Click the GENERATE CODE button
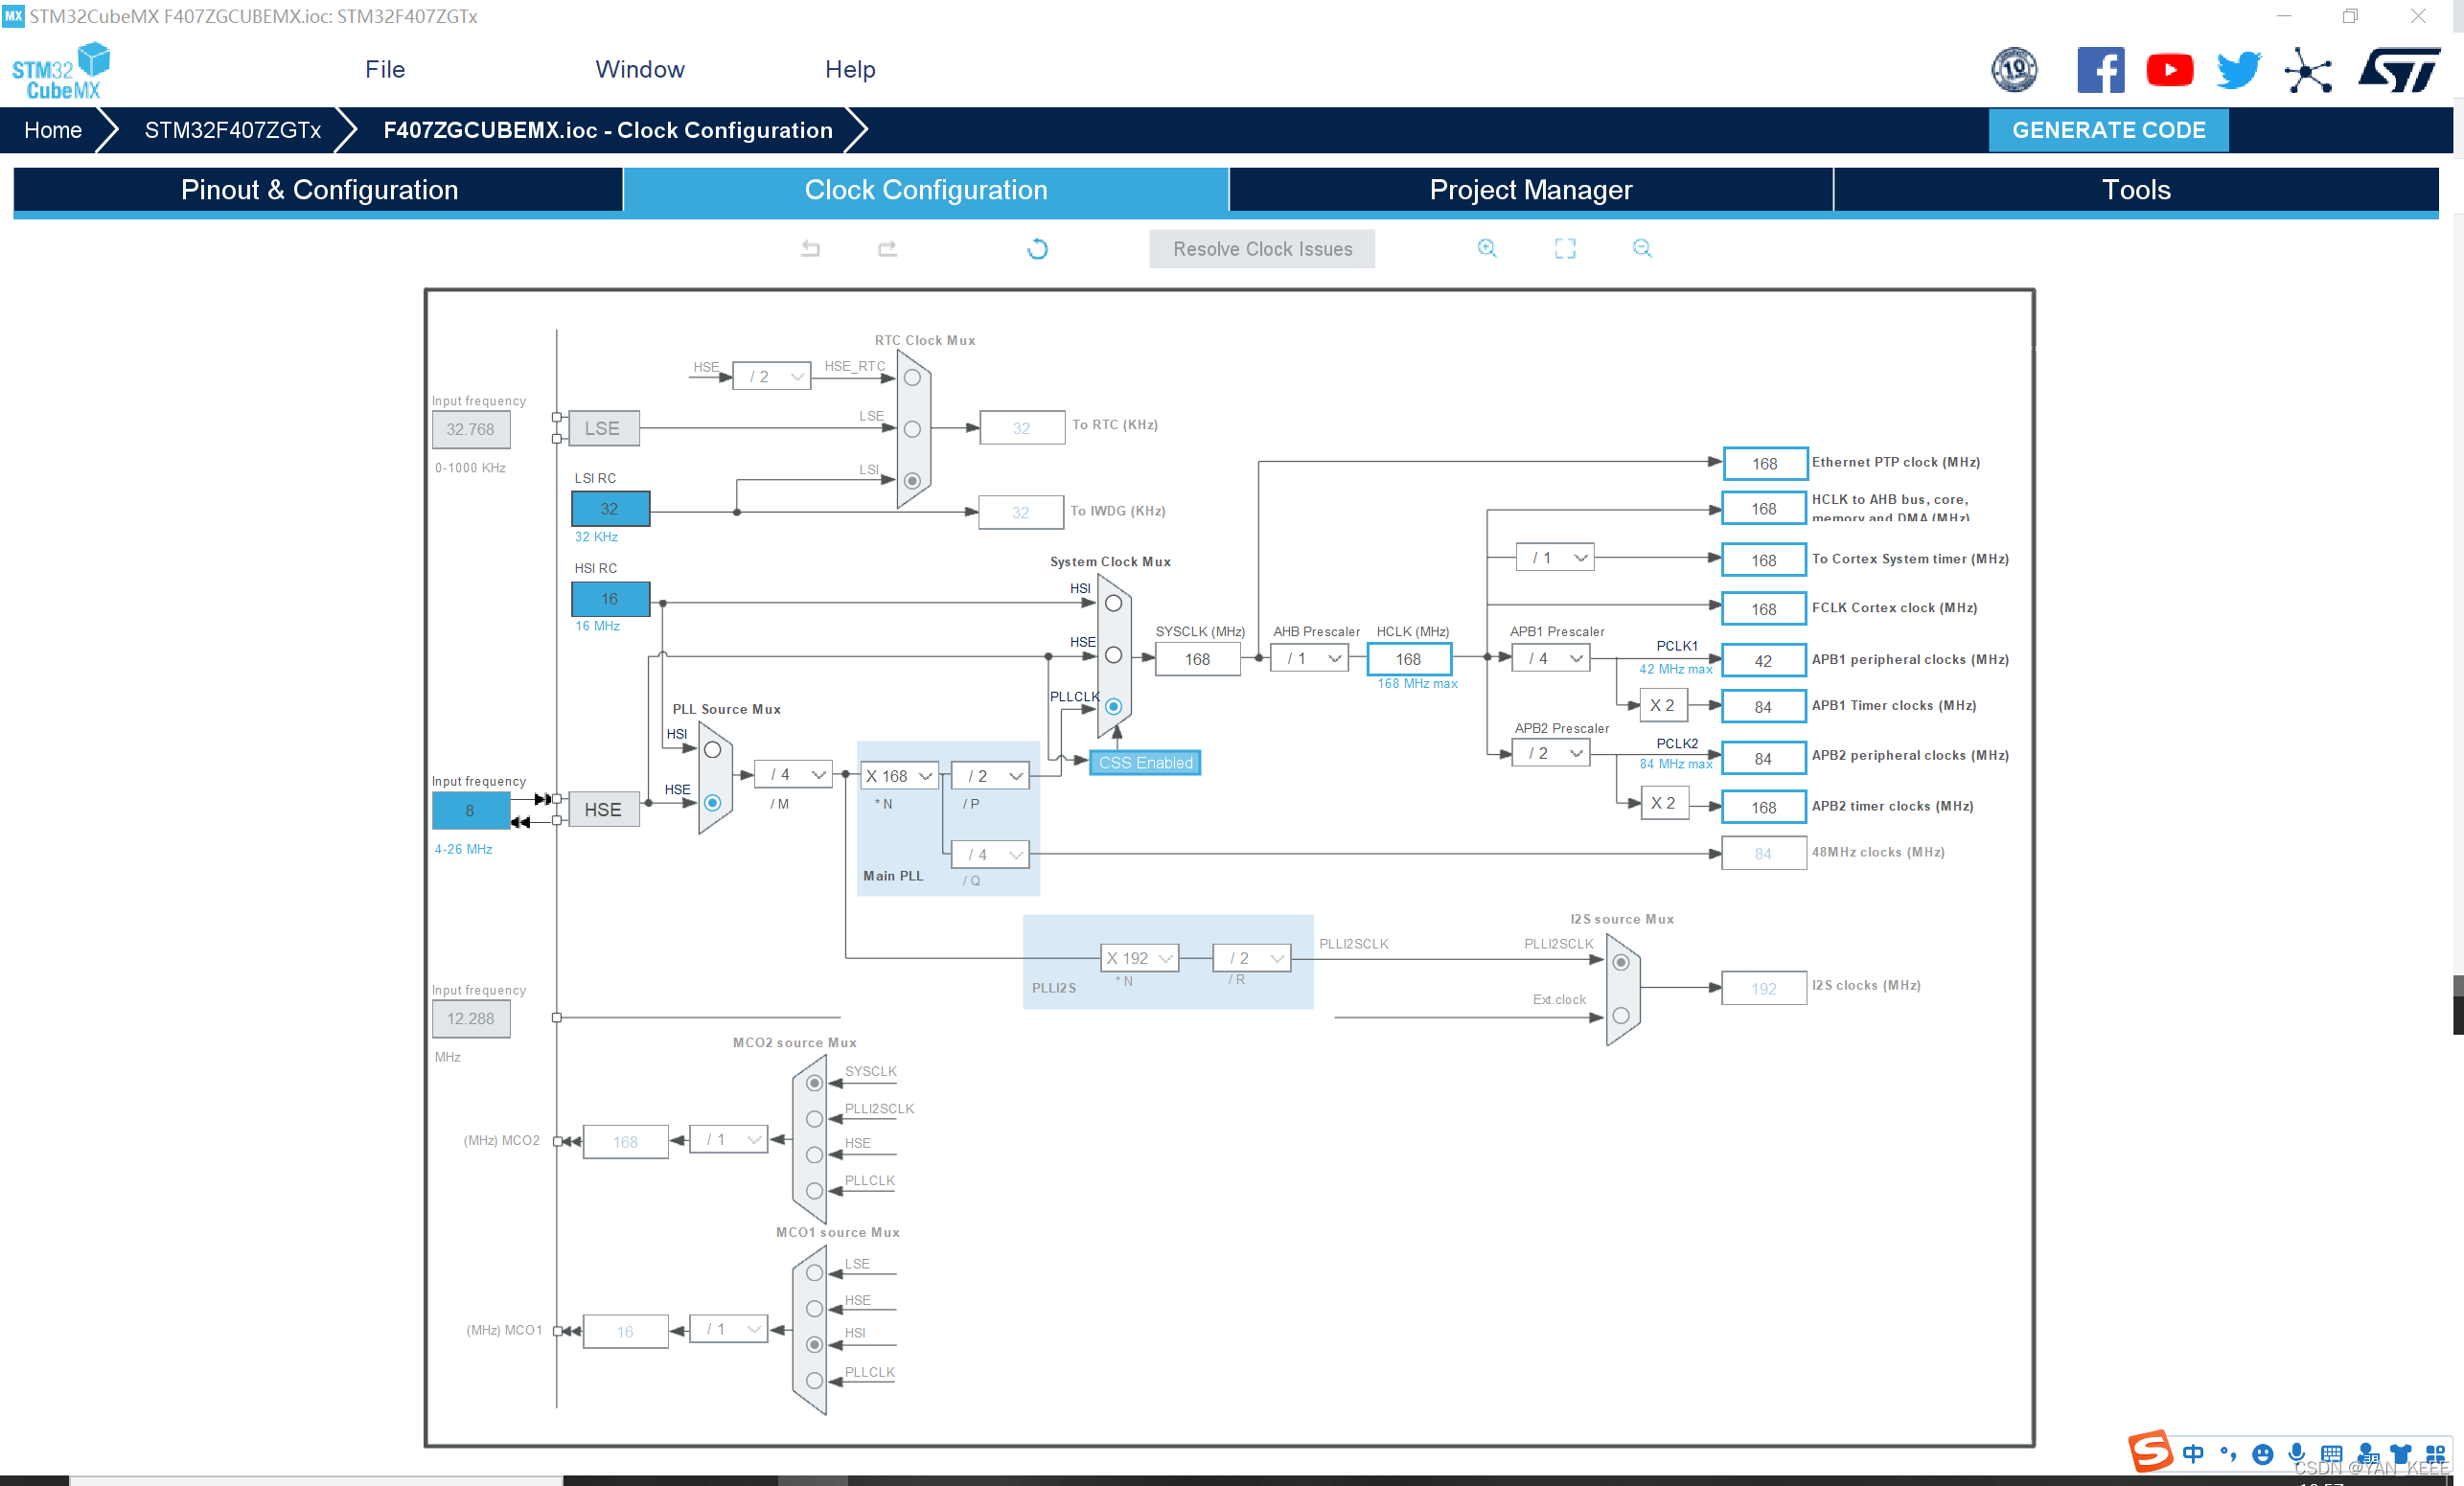The image size is (2464, 1486). point(2108,130)
